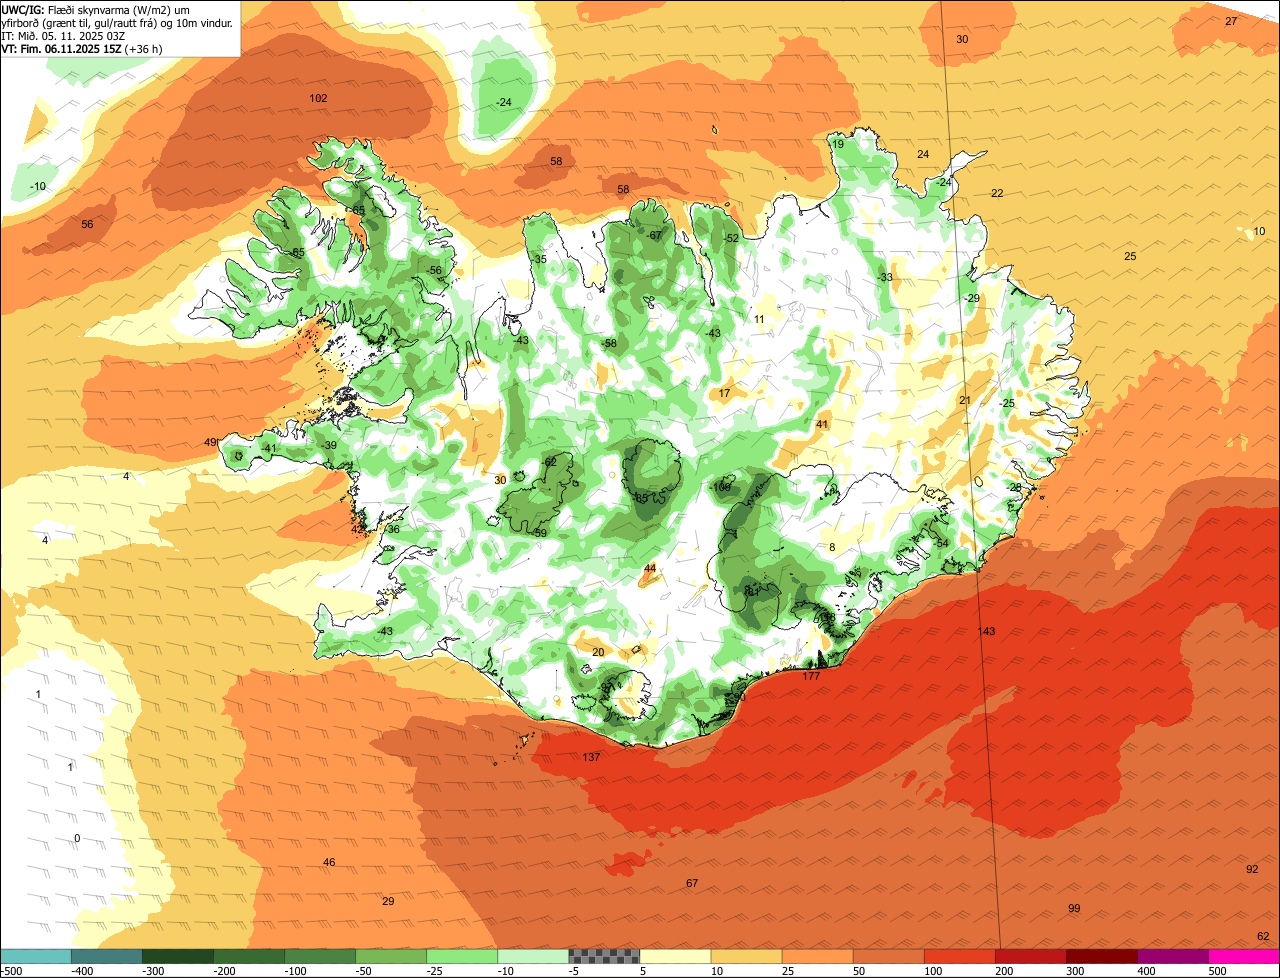Click the value -56 in the Westfjords

[434, 270]
